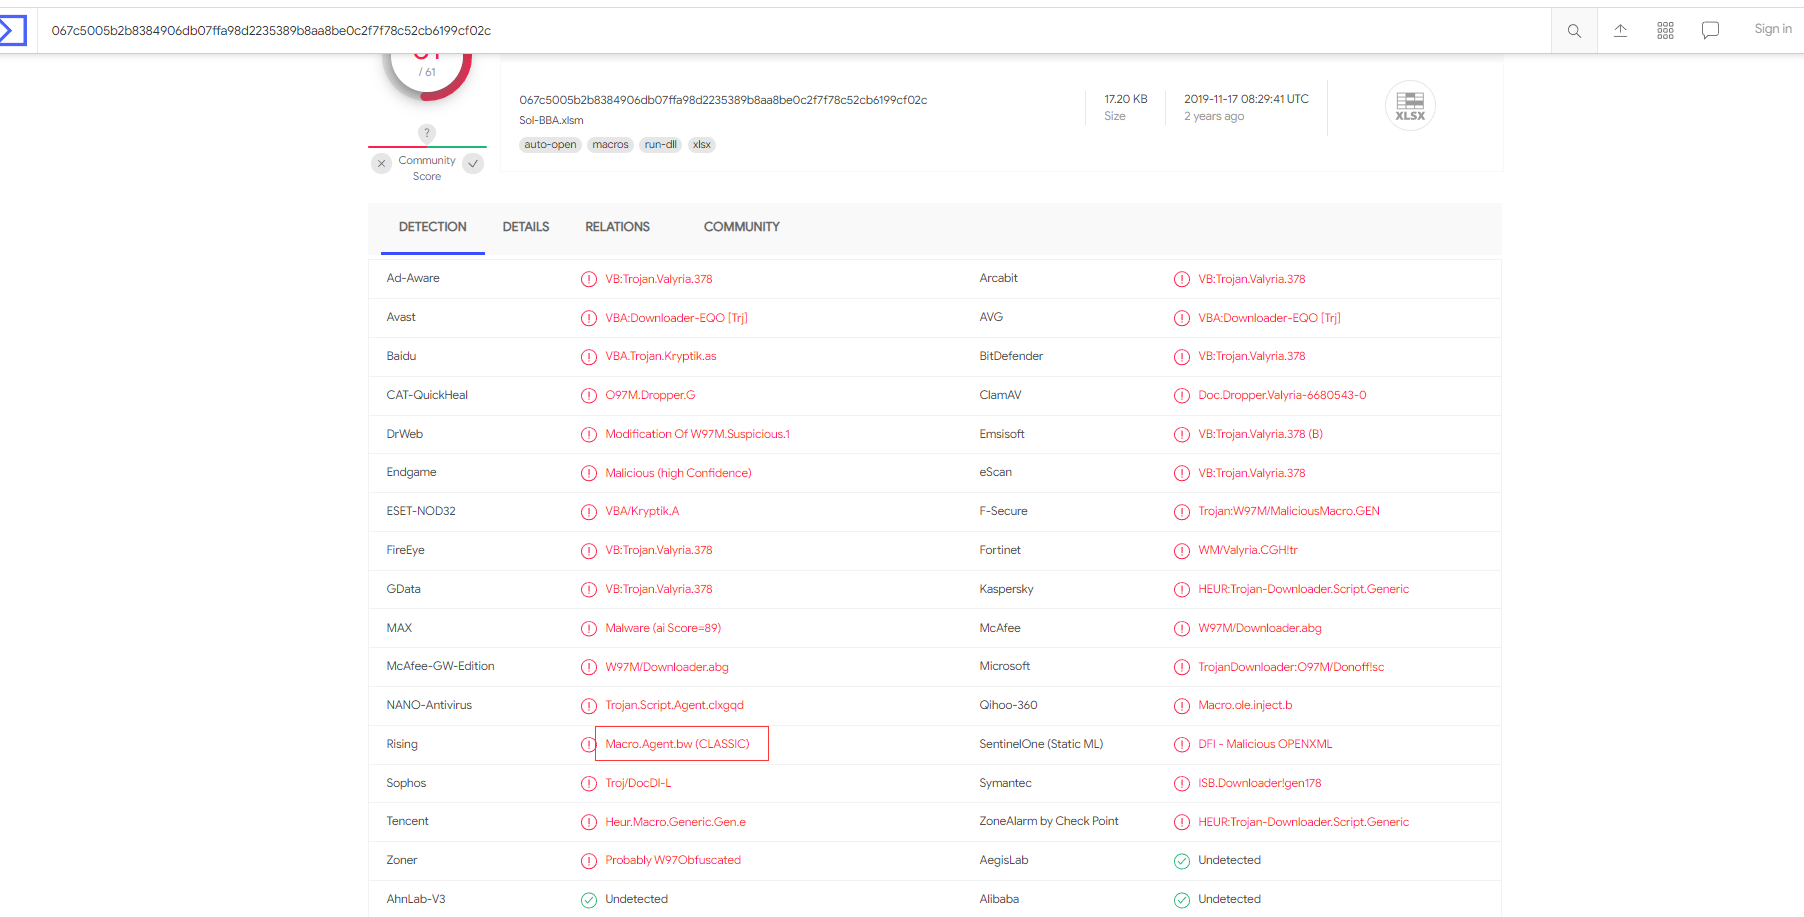Click Malicious (high Confidence) result

click(678, 473)
